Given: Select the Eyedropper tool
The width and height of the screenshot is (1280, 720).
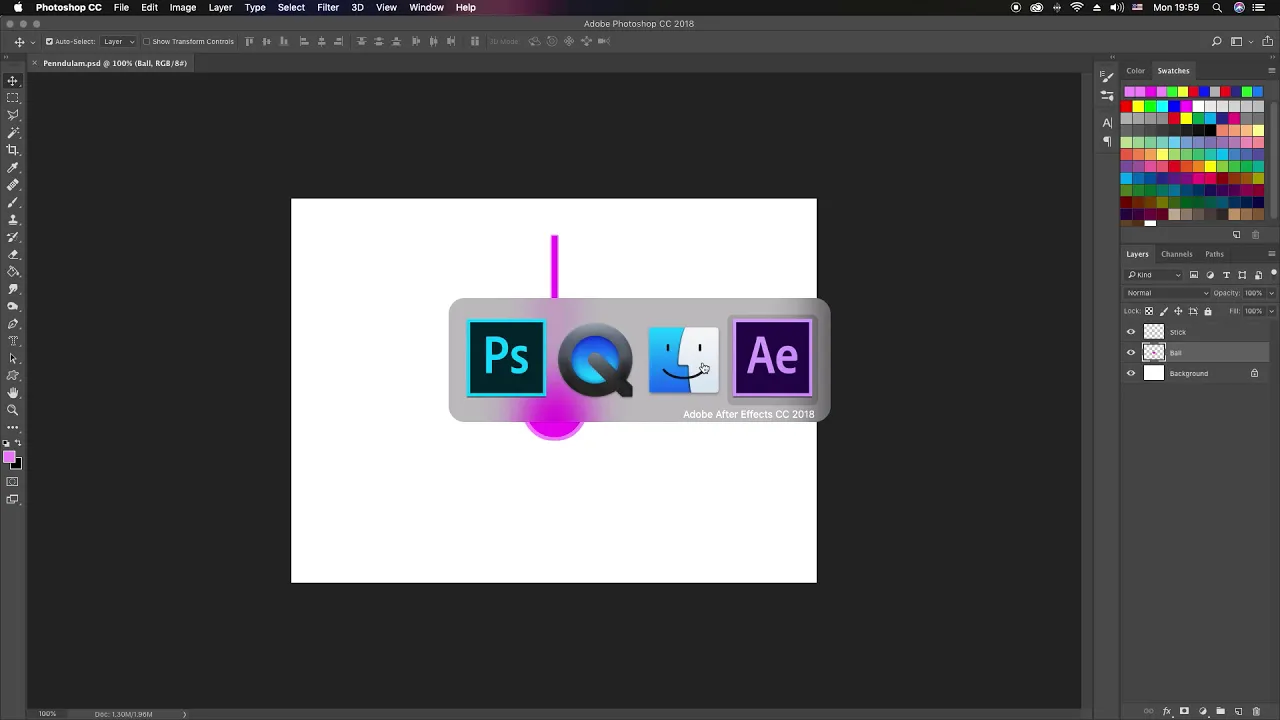Looking at the screenshot, I should [x=13, y=167].
